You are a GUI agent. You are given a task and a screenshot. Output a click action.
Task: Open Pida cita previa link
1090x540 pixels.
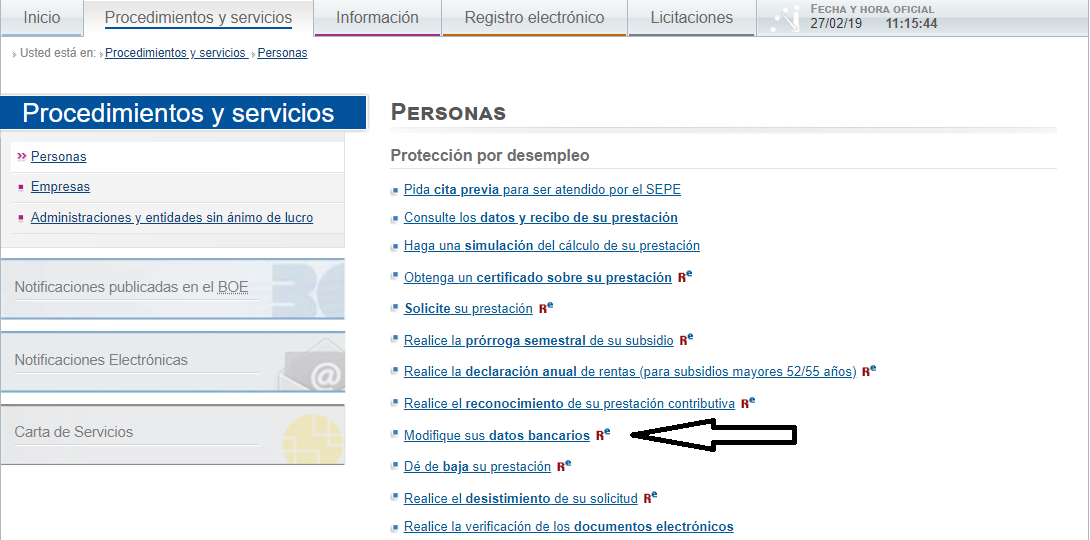tap(541, 189)
